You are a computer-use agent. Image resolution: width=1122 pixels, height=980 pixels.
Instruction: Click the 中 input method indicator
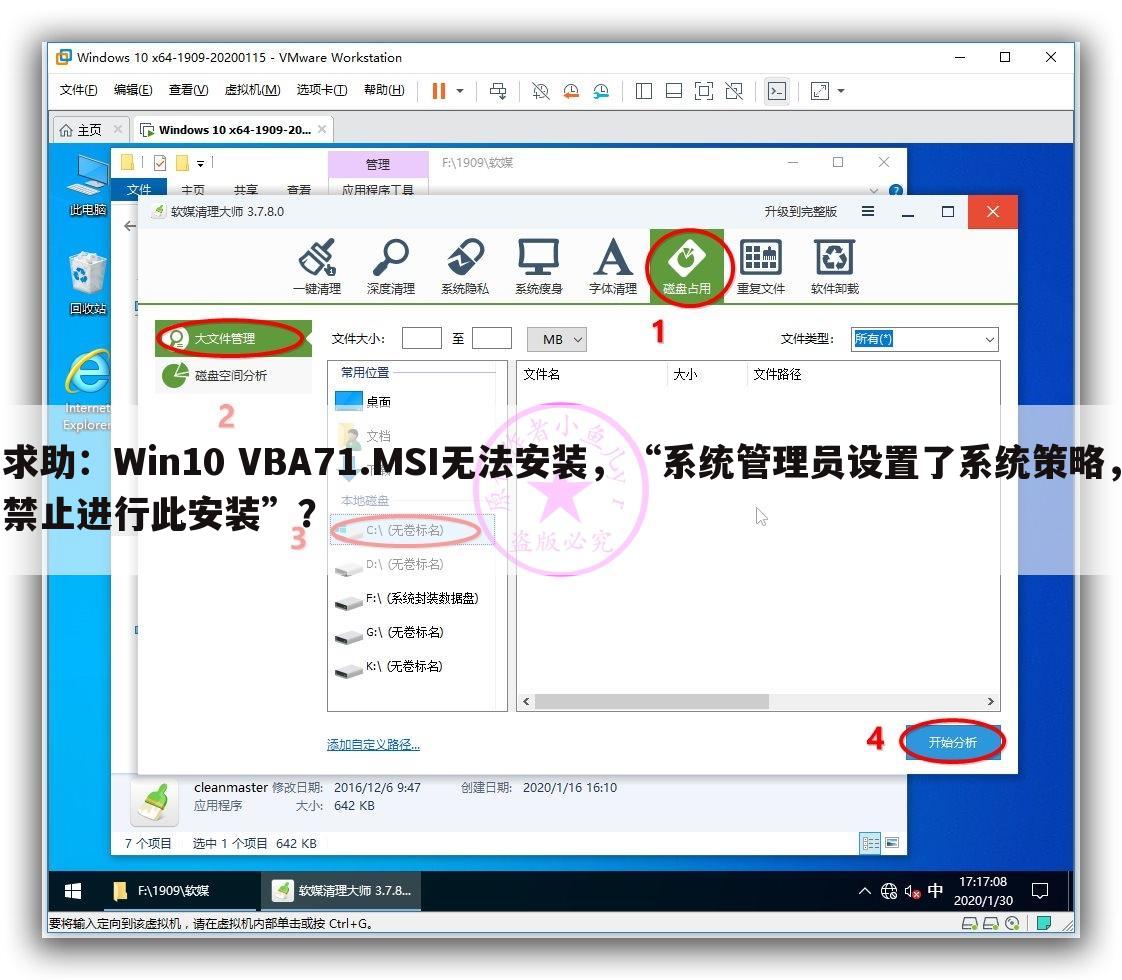coord(935,891)
